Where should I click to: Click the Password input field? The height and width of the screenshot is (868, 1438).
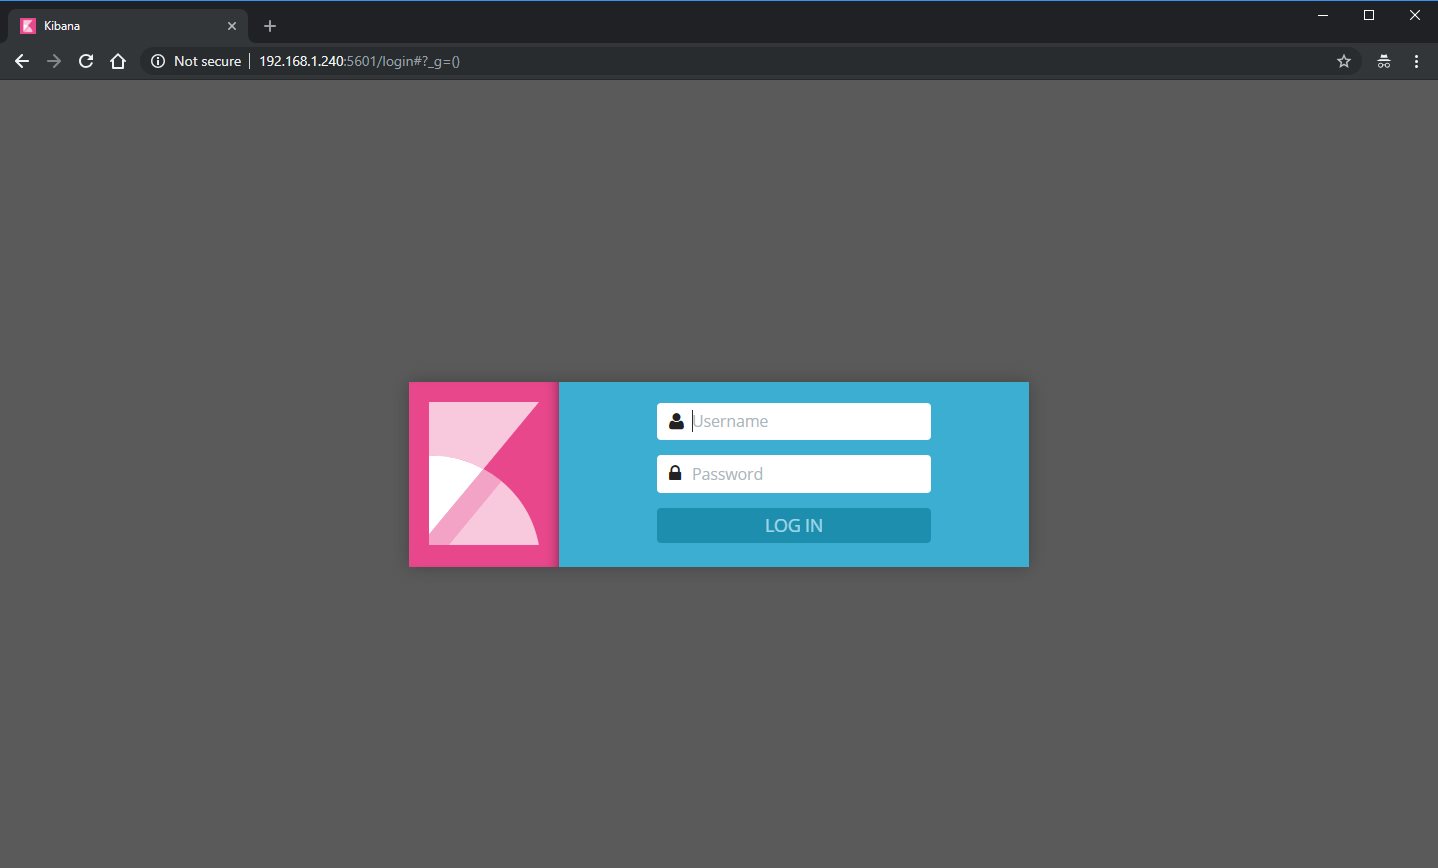tap(794, 474)
